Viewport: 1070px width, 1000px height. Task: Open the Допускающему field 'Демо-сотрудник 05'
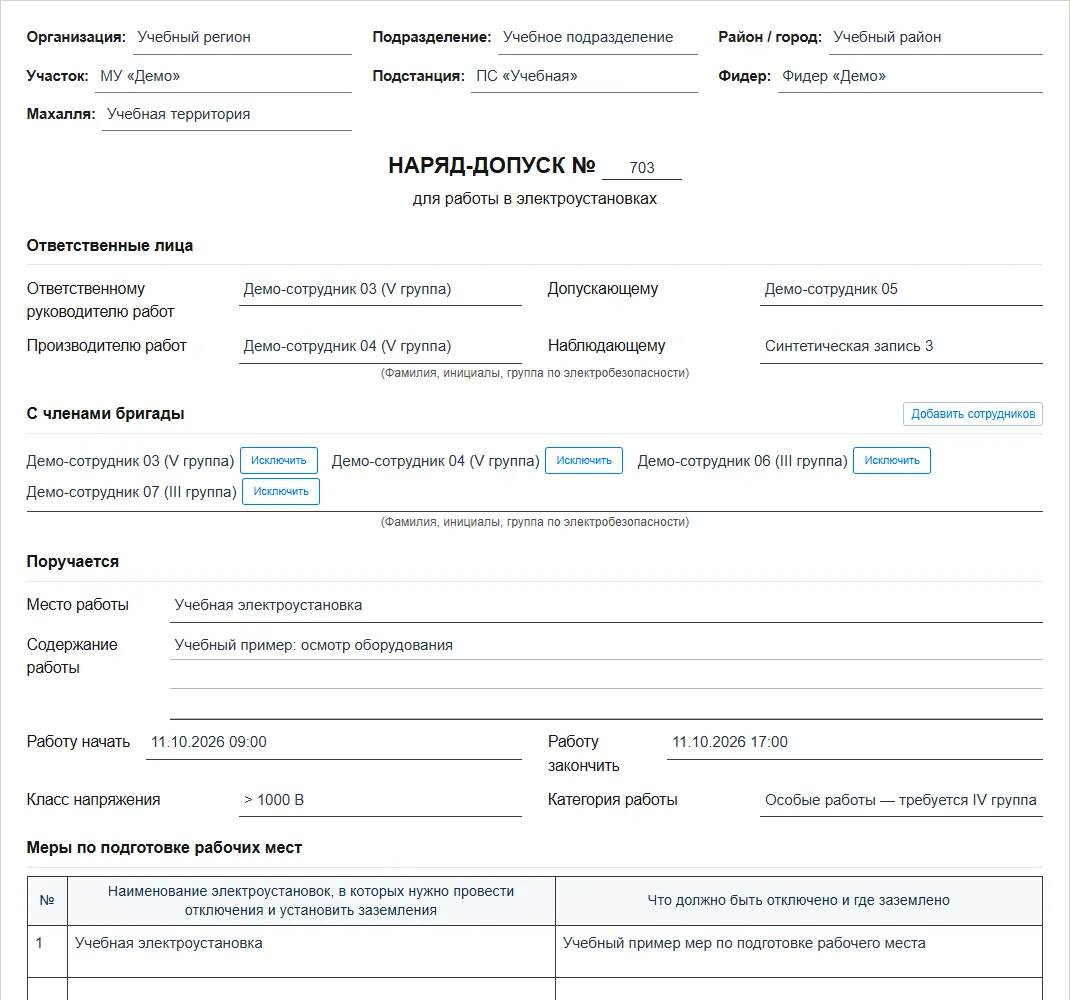click(901, 289)
